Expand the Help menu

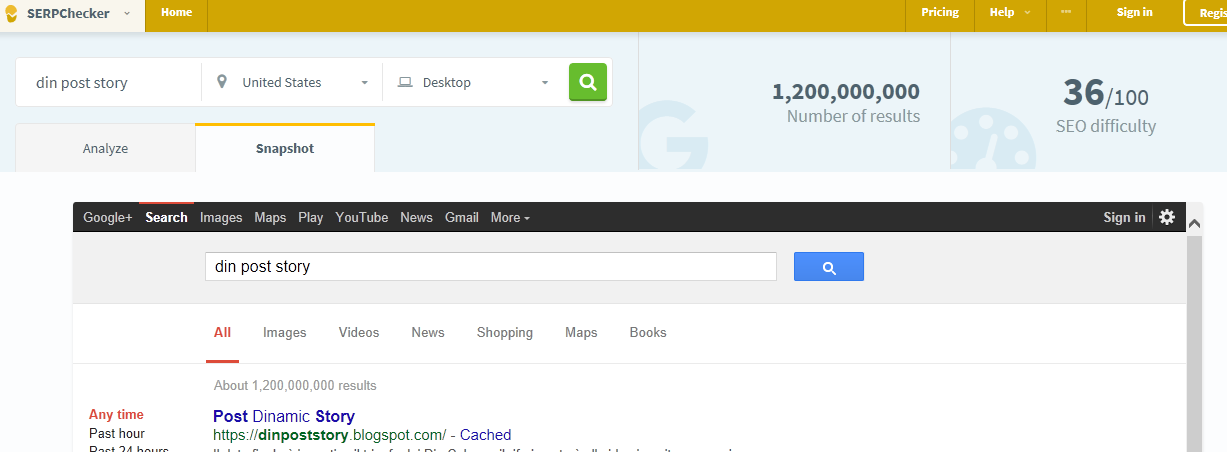1010,12
